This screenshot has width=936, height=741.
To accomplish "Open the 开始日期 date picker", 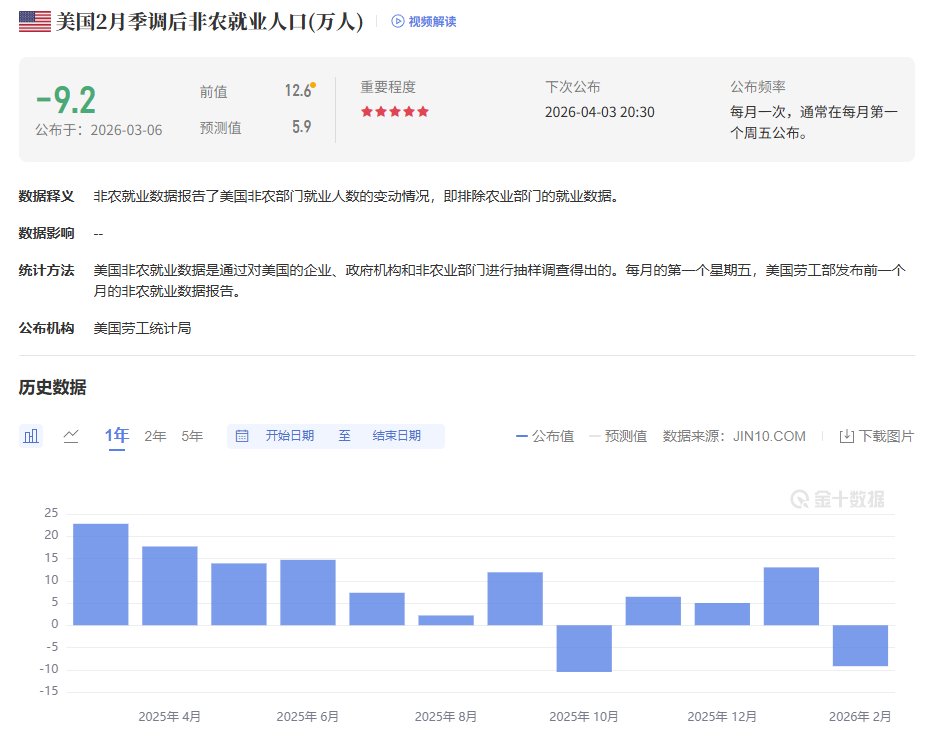I will 289,436.
